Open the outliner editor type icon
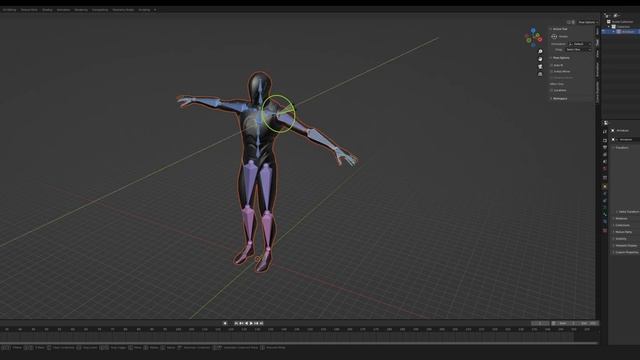The height and width of the screenshot is (360, 640). pos(607,16)
